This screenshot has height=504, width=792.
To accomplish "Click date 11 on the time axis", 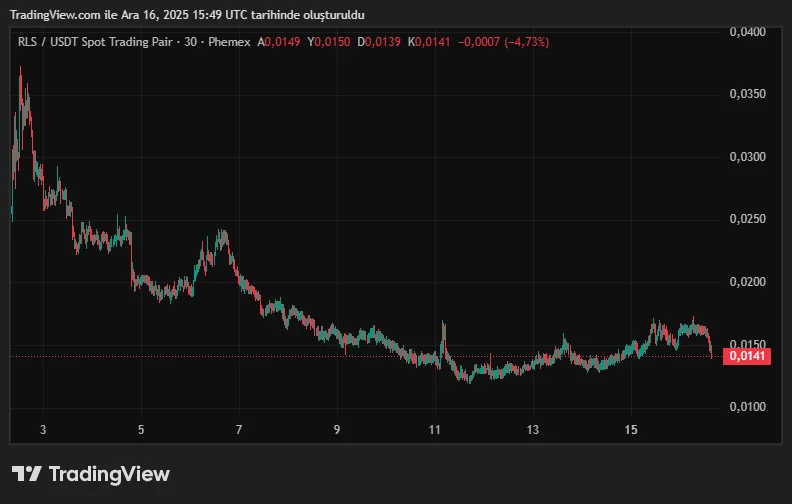I will (435, 430).
